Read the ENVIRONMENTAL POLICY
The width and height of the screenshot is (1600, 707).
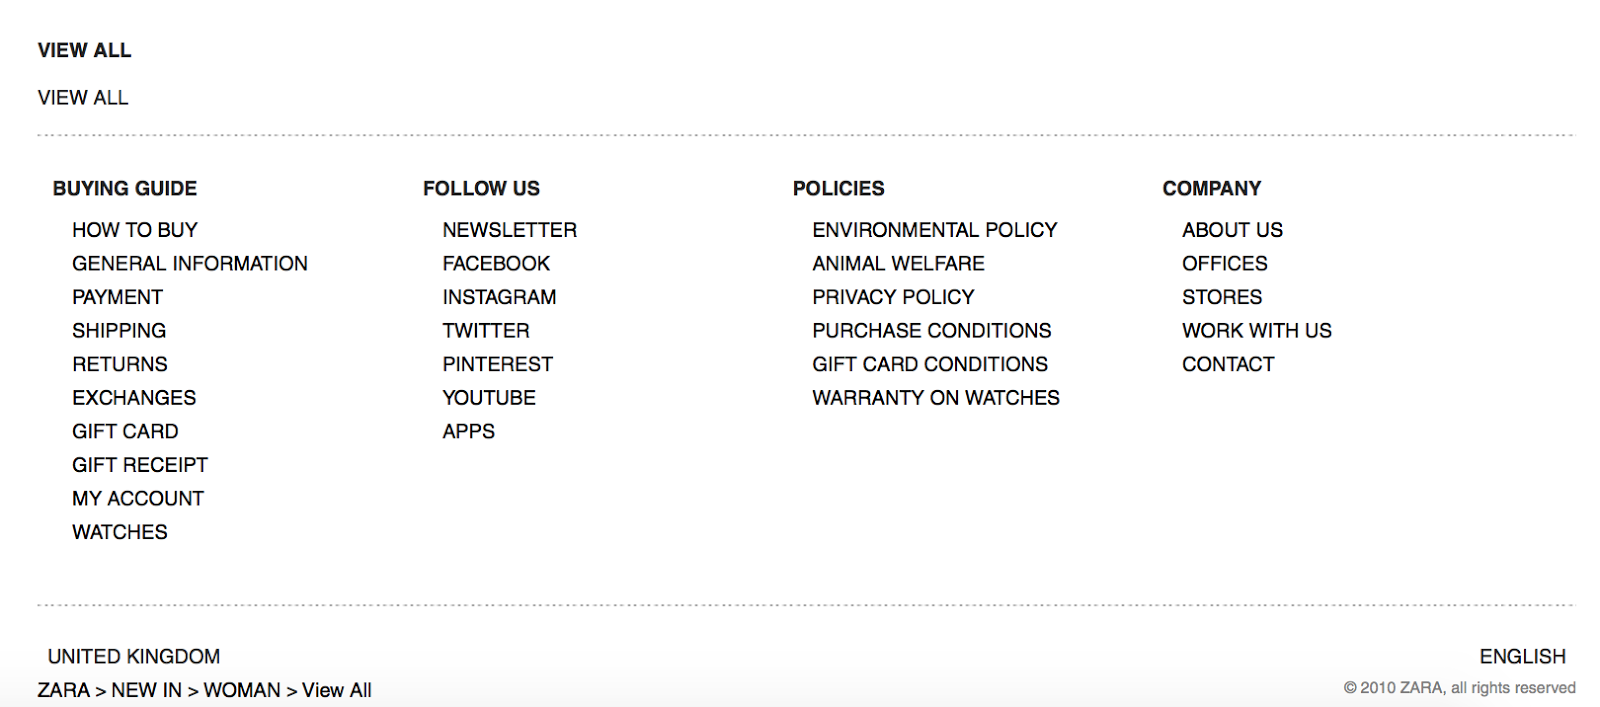click(934, 230)
